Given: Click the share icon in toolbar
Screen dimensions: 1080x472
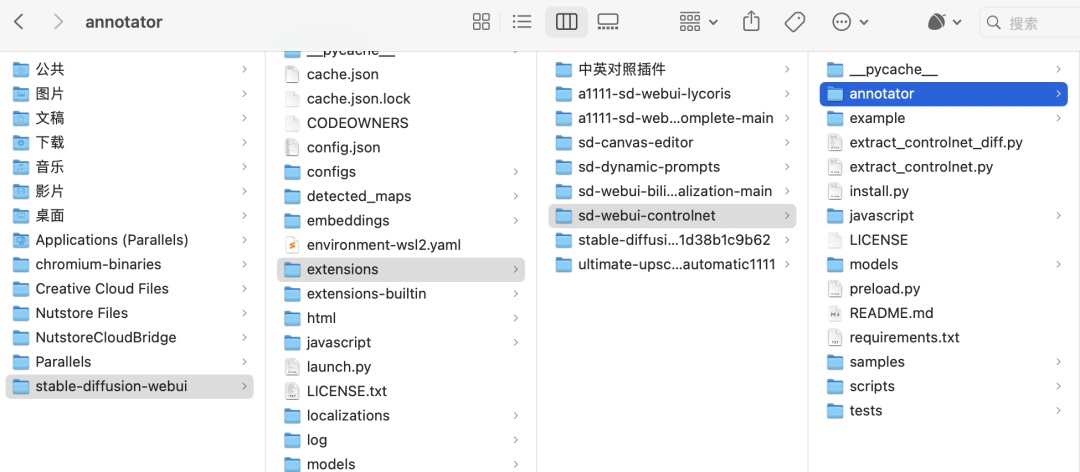Looking at the screenshot, I should point(751,22).
